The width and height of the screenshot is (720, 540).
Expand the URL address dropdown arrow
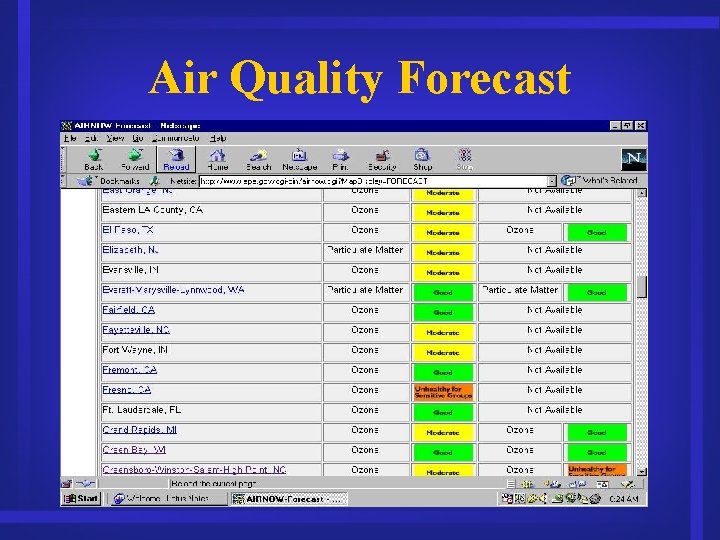pyautogui.click(x=552, y=181)
